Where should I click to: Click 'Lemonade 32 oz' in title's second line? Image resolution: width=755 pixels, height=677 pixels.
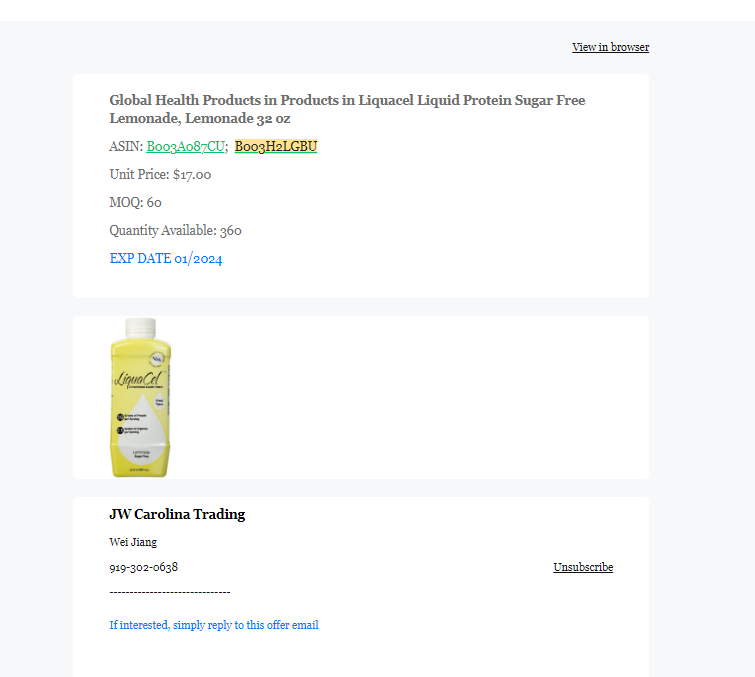point(200,118)
